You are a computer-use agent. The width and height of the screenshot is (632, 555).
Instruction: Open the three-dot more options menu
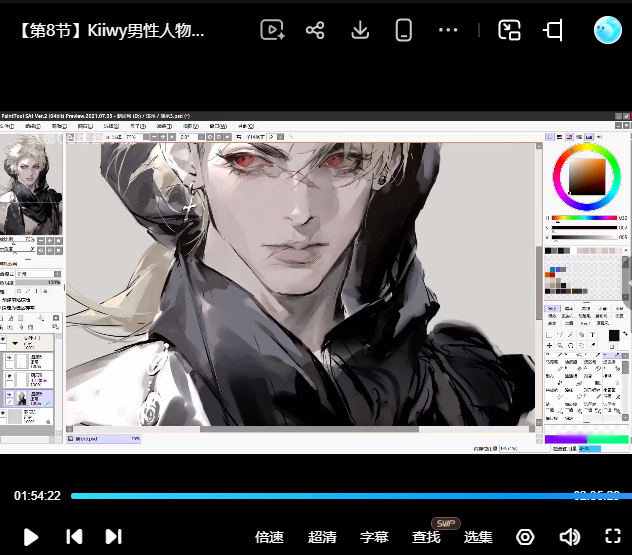click(x=448, y=30)
